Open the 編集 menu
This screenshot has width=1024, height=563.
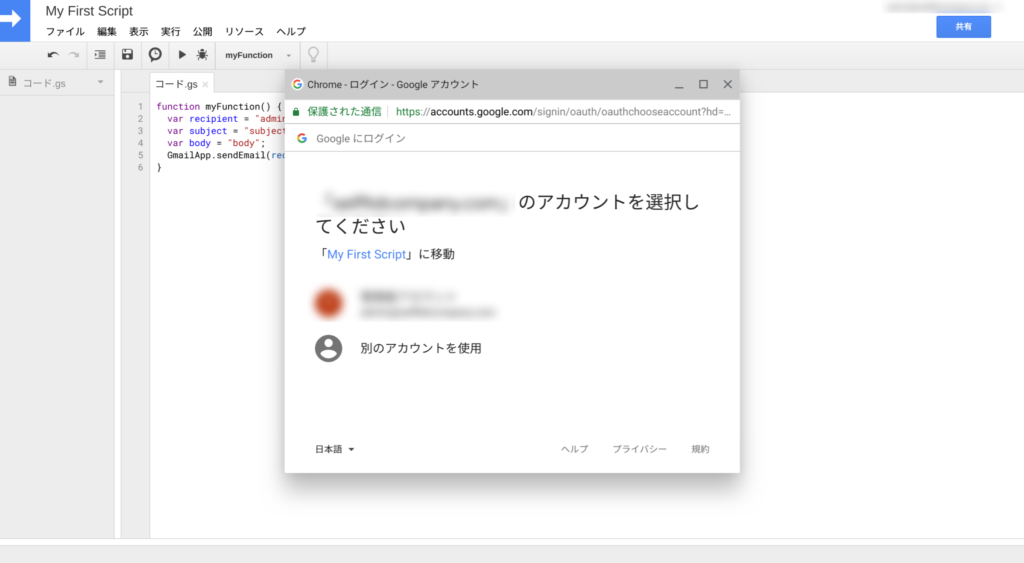[106, 31]
